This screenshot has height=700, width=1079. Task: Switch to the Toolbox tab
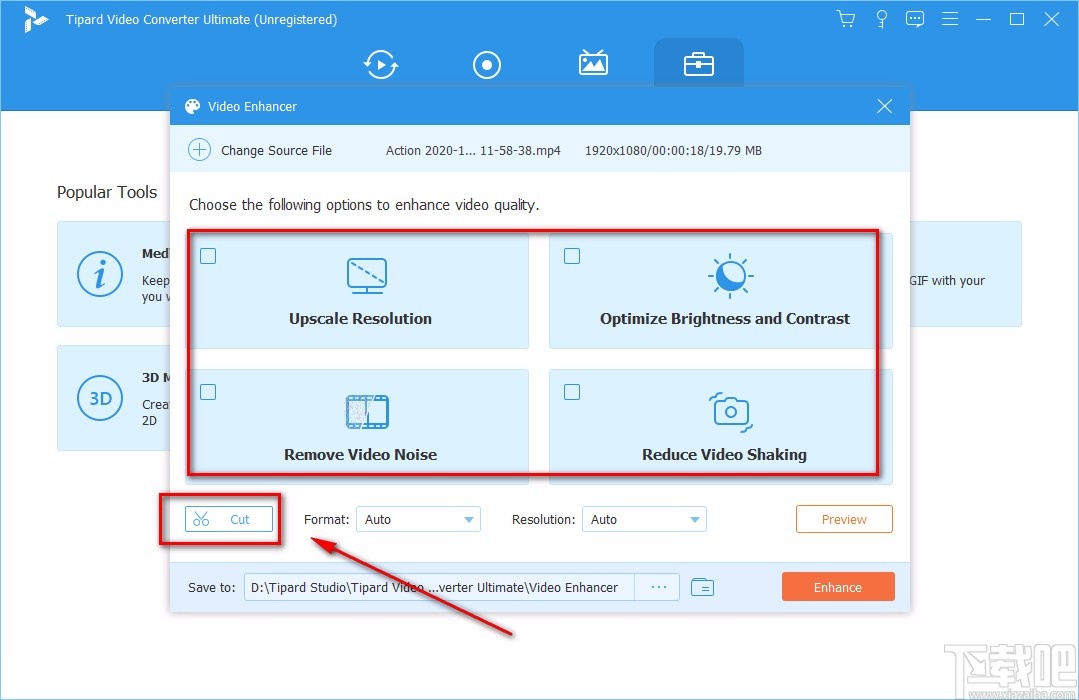pos(698,65)
